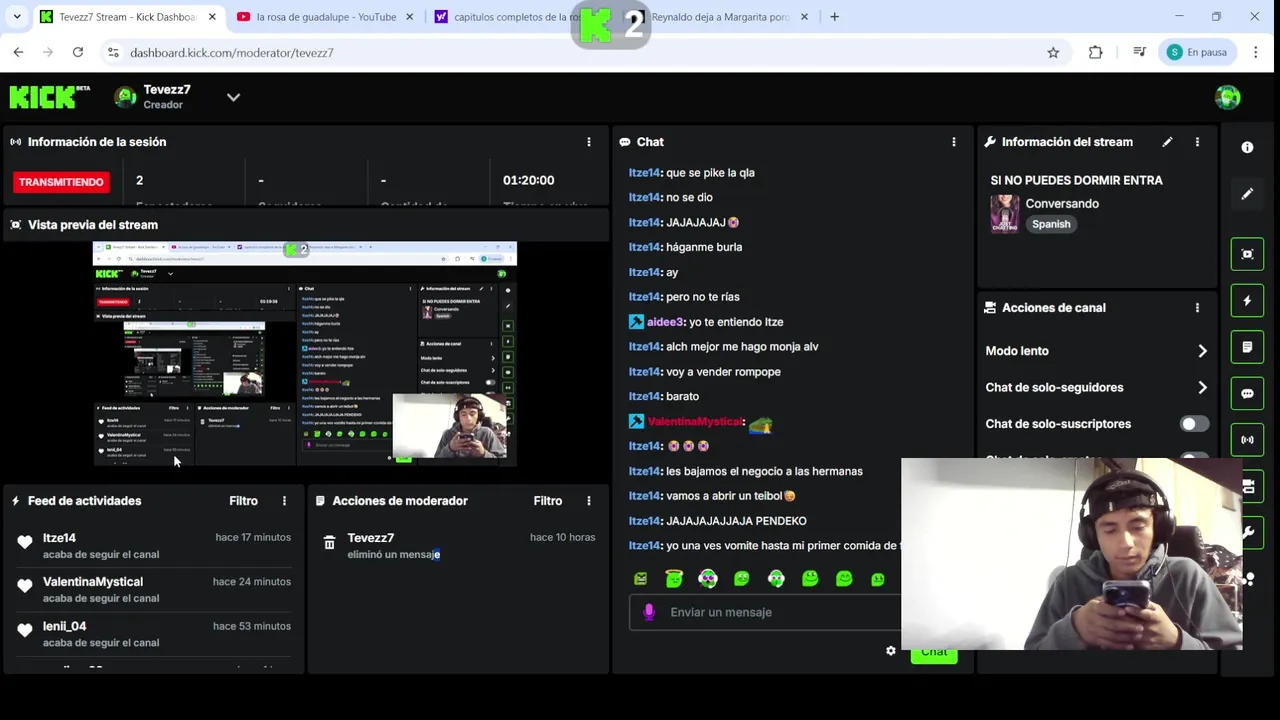Click the Tevezz7 creator avatar

[x=125, y=97]
